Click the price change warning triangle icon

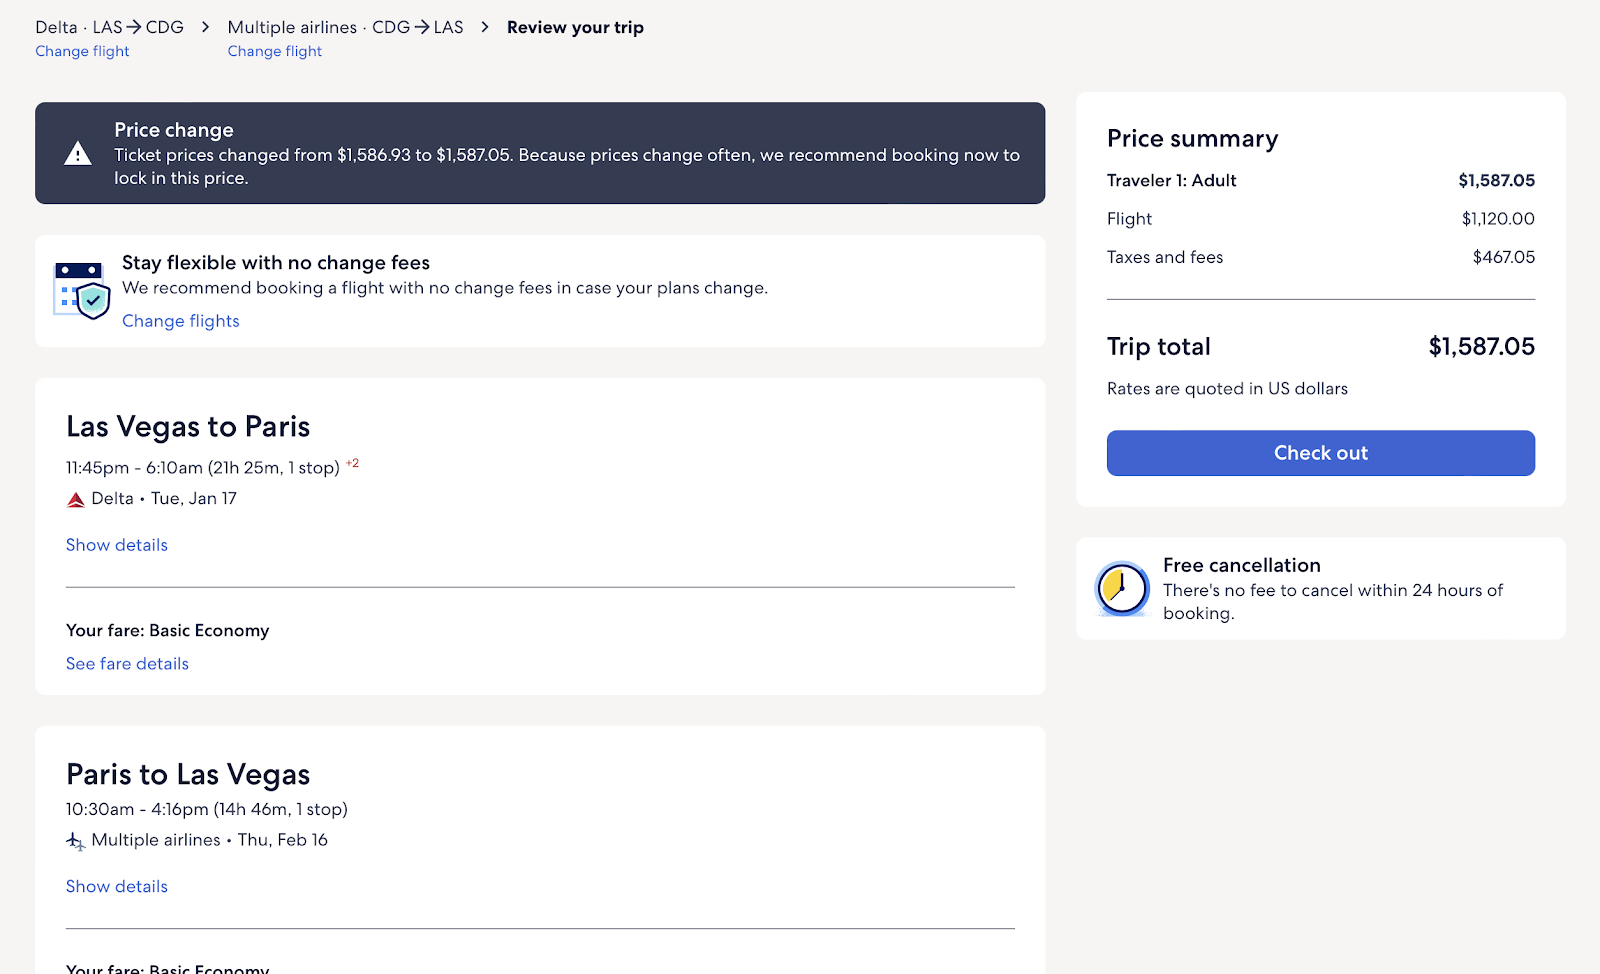[x=78, y=154]
